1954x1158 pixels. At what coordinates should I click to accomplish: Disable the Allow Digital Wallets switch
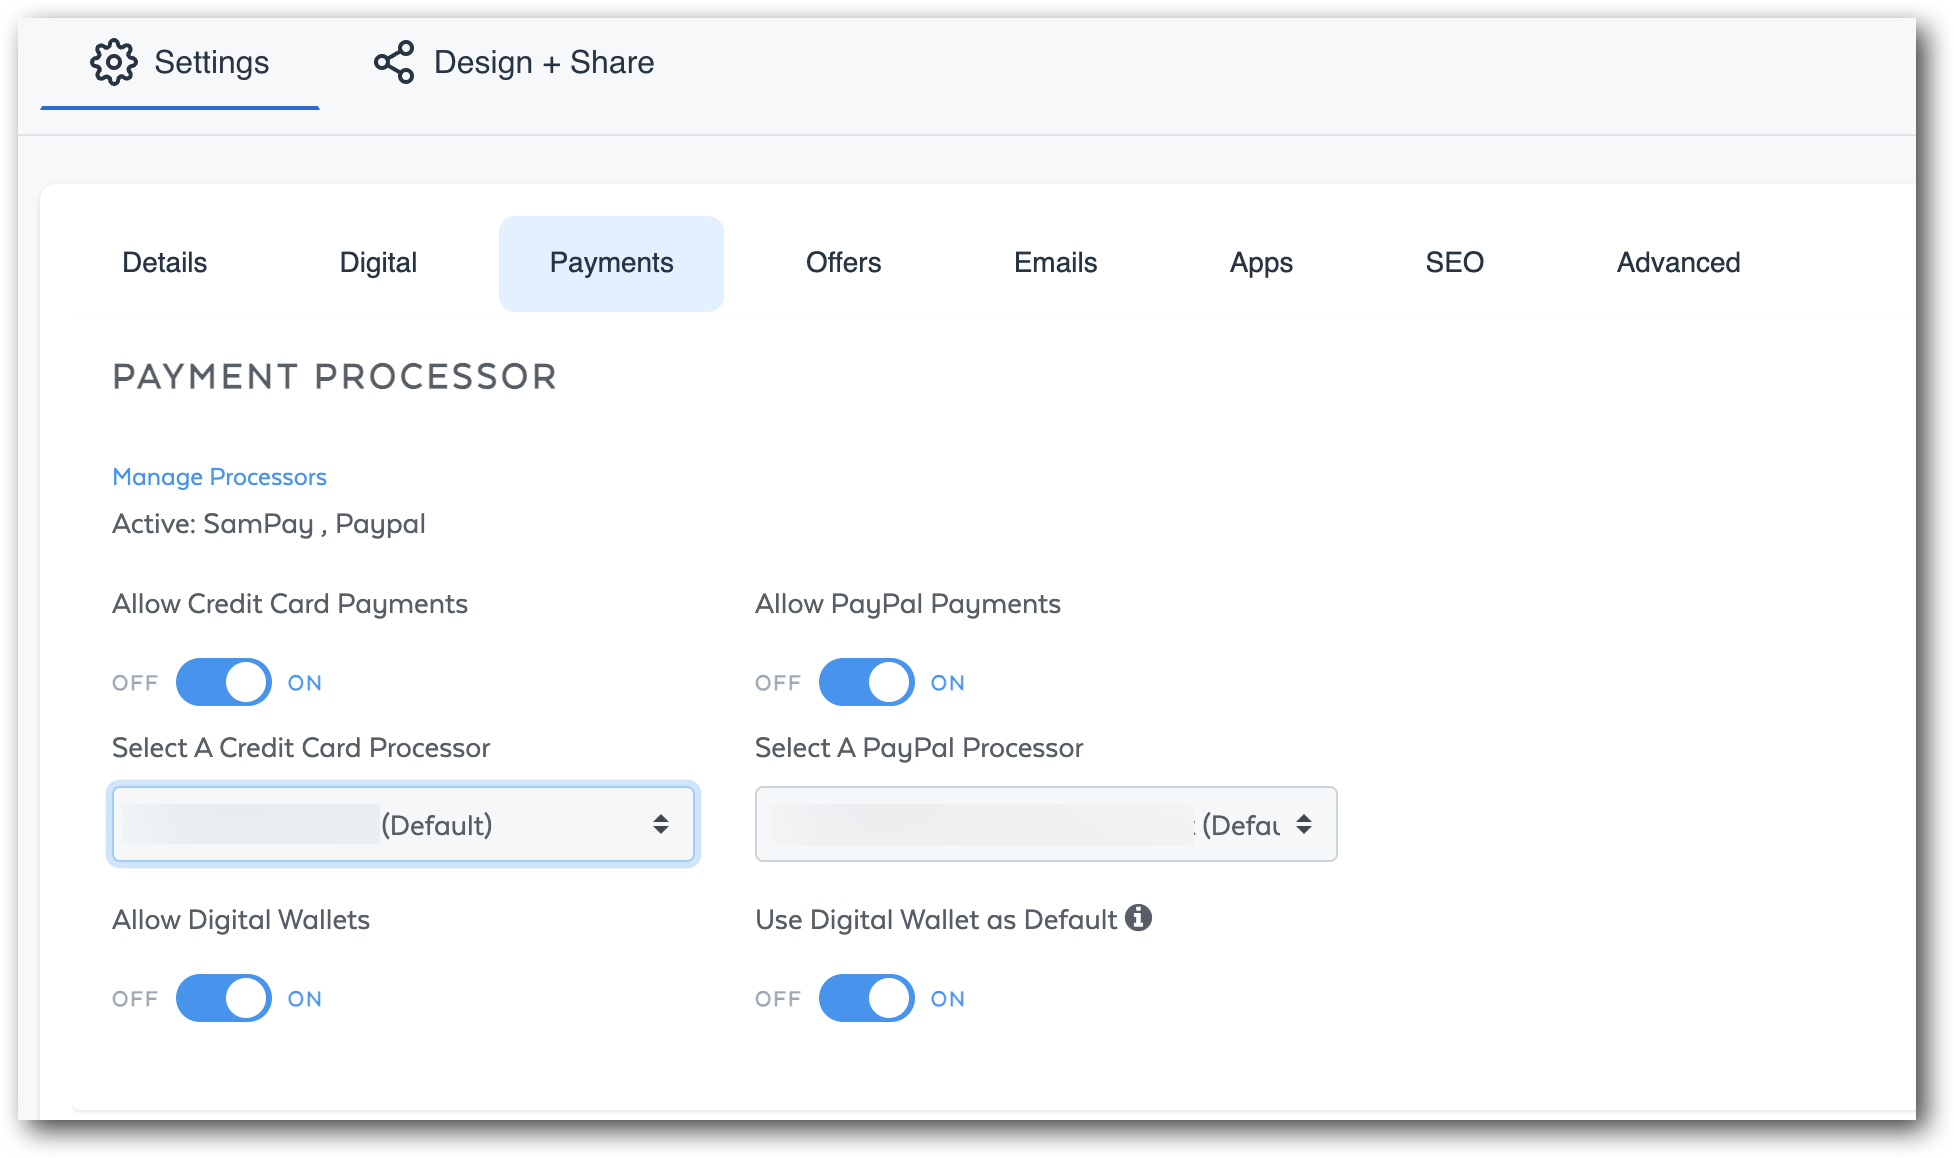pyautogui.click(x=224, y=998)
